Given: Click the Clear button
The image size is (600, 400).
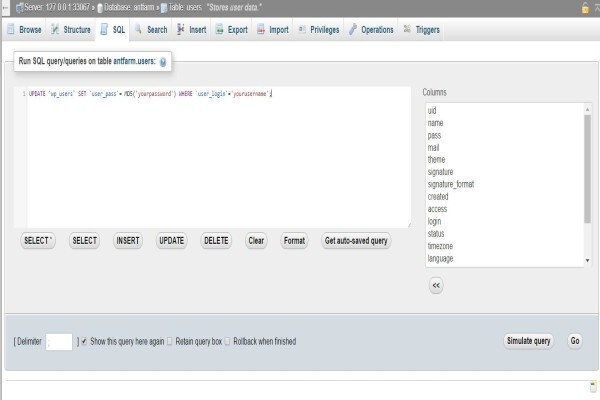Looking at the screenshot, I should (x=256, y=241).
